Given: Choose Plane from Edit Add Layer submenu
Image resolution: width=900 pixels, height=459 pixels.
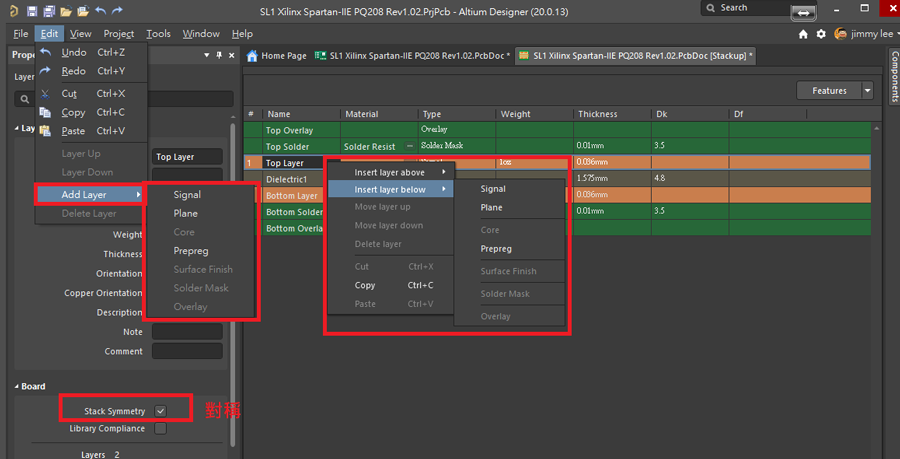Looking at the screenshot, I should 186,213.
